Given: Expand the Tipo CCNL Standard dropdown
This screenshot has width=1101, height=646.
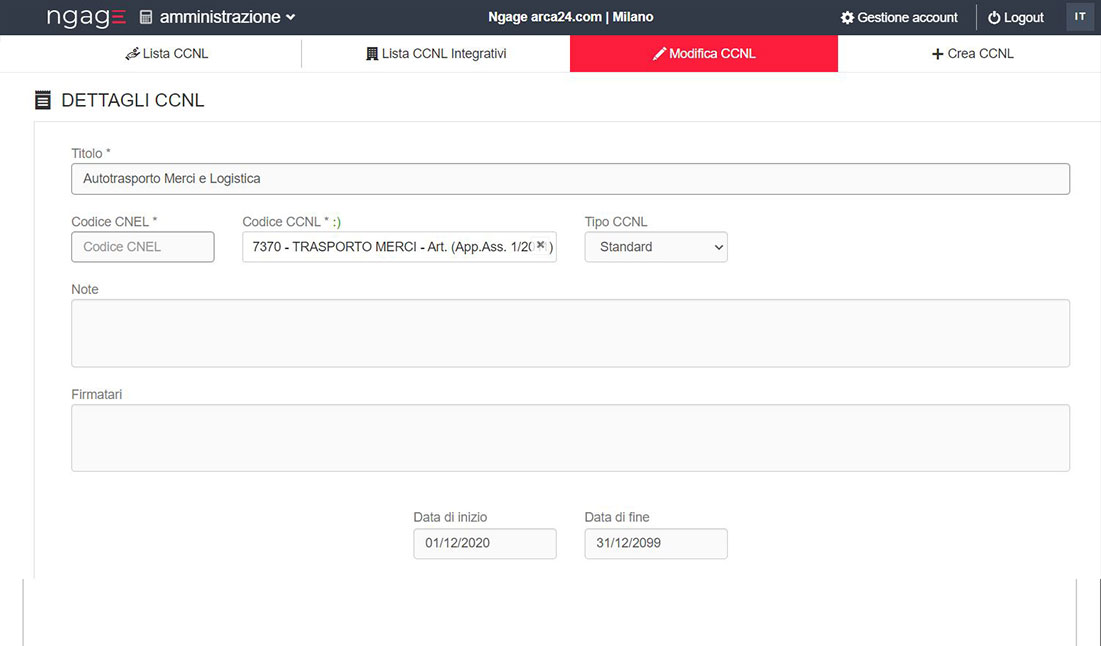Looking at the screenshot, I should (x=656, y=247).
